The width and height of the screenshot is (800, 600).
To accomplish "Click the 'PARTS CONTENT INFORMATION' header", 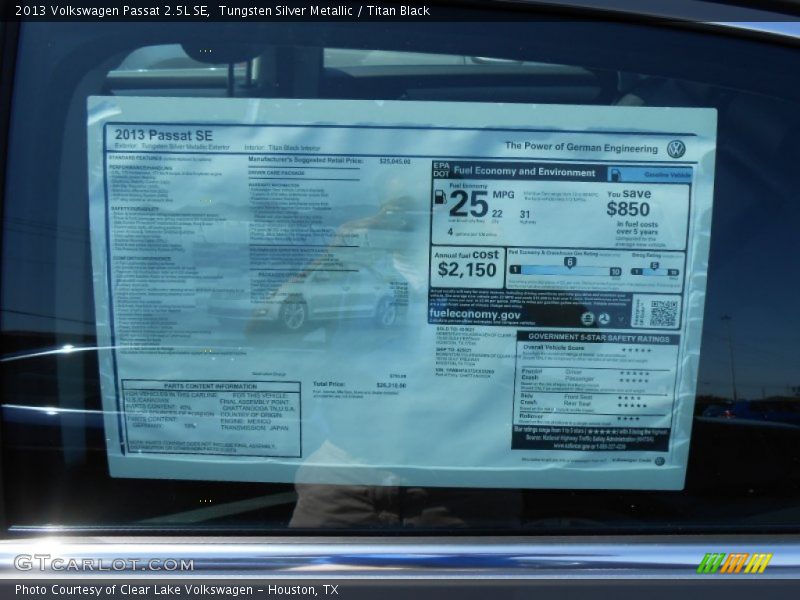I will pyautogui.click(x=210, y=386).
